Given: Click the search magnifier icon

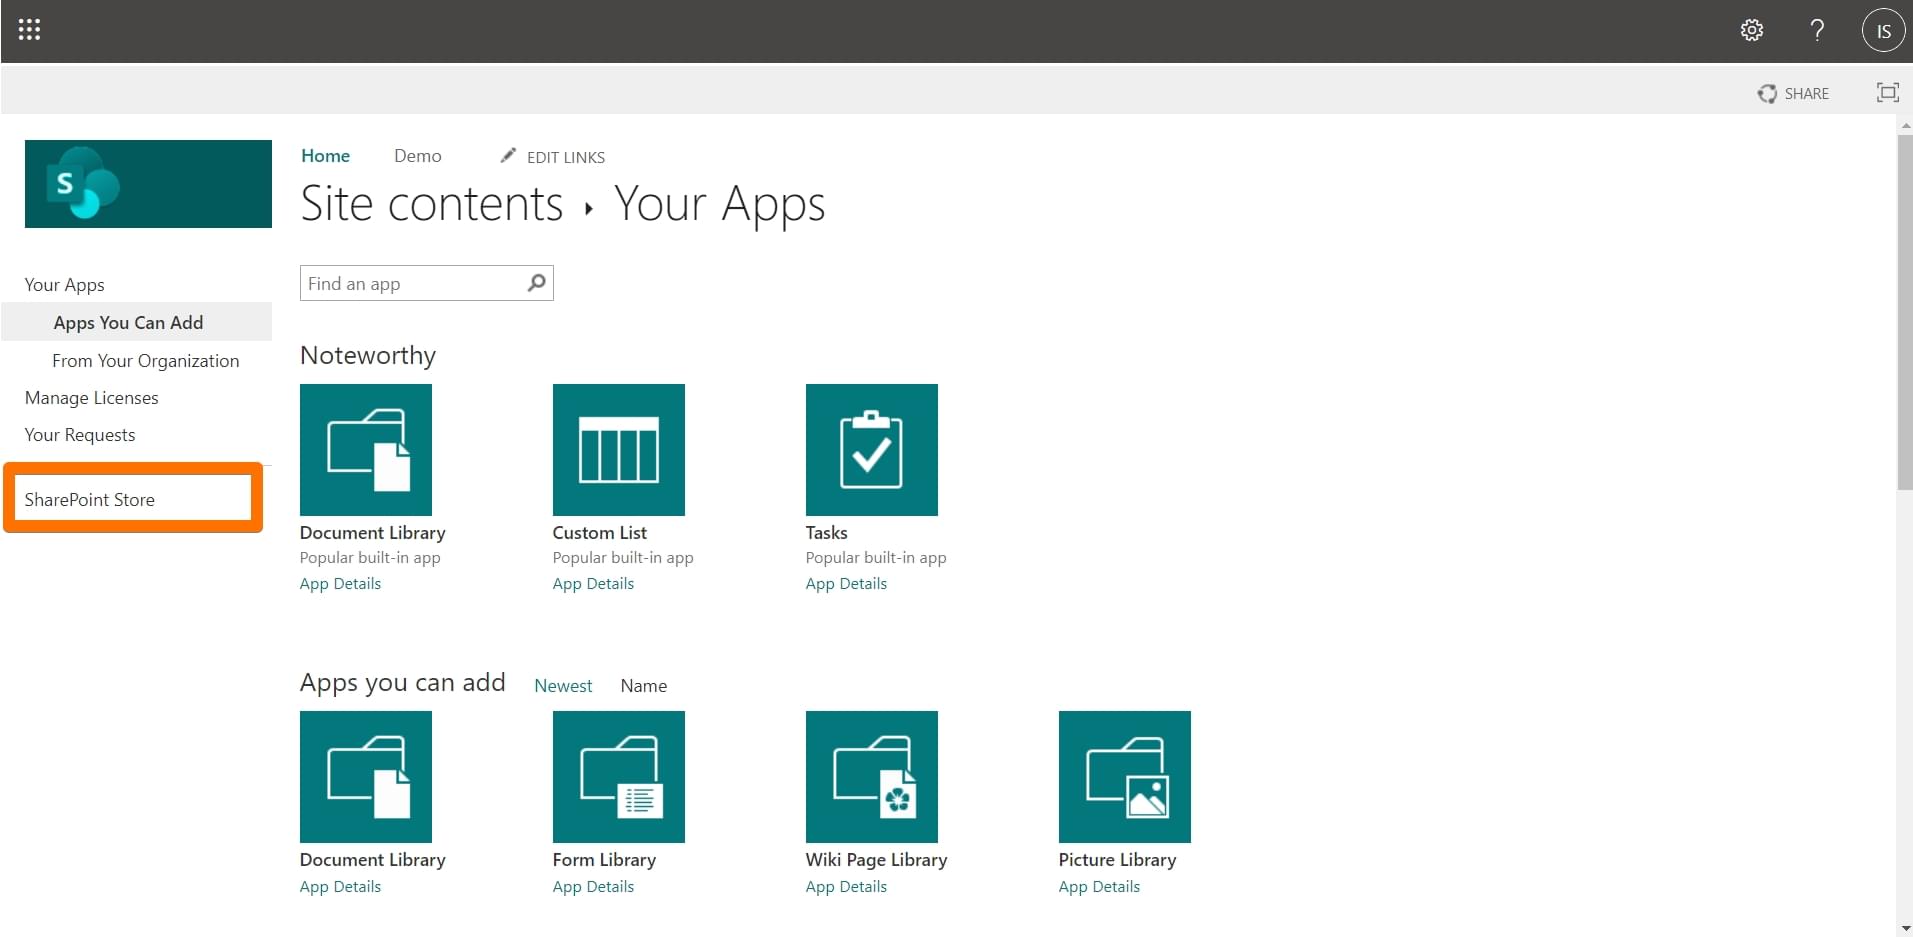Looking at the screenshot, I should pyautogui.click(x=537, y=283).
